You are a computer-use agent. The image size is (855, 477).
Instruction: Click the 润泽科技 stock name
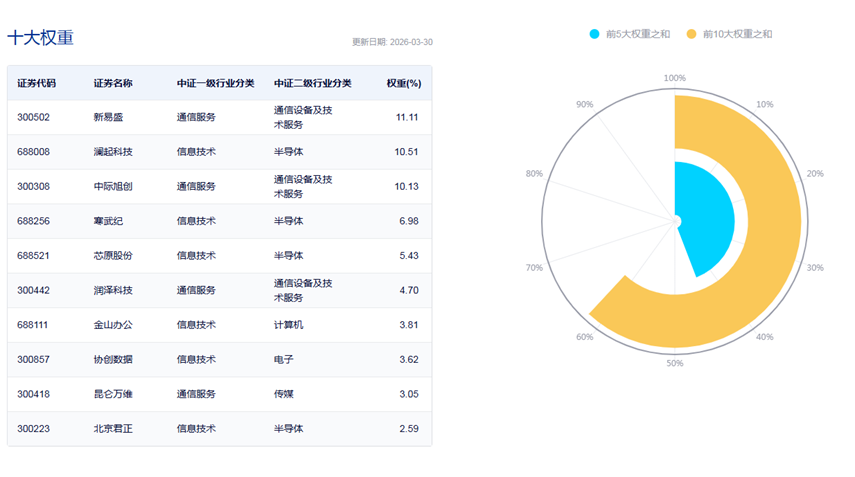point(113,290)
